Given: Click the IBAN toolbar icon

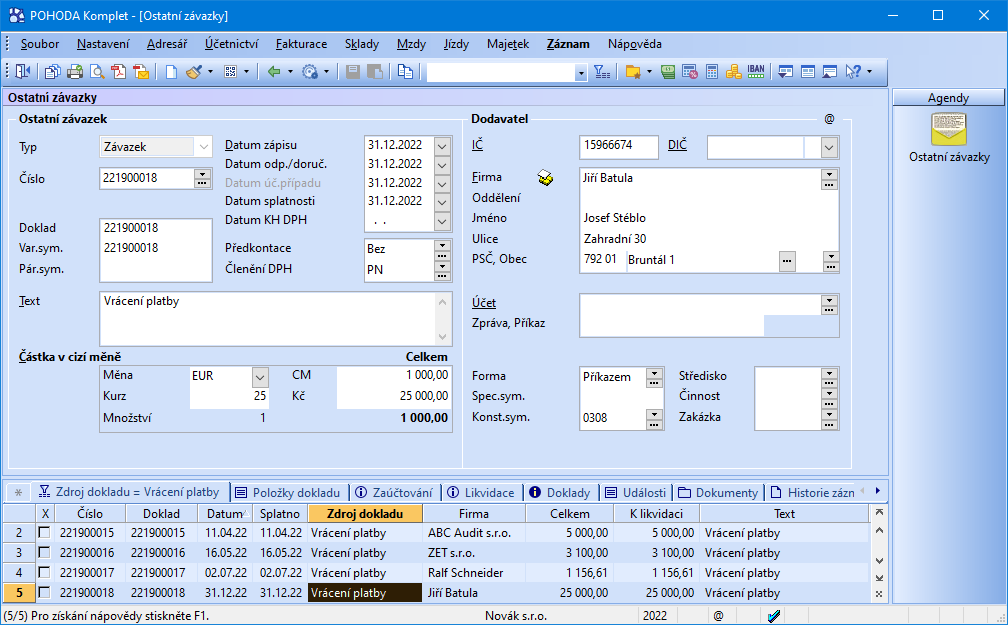Looking at the screenshot, I should pos(756,71).
